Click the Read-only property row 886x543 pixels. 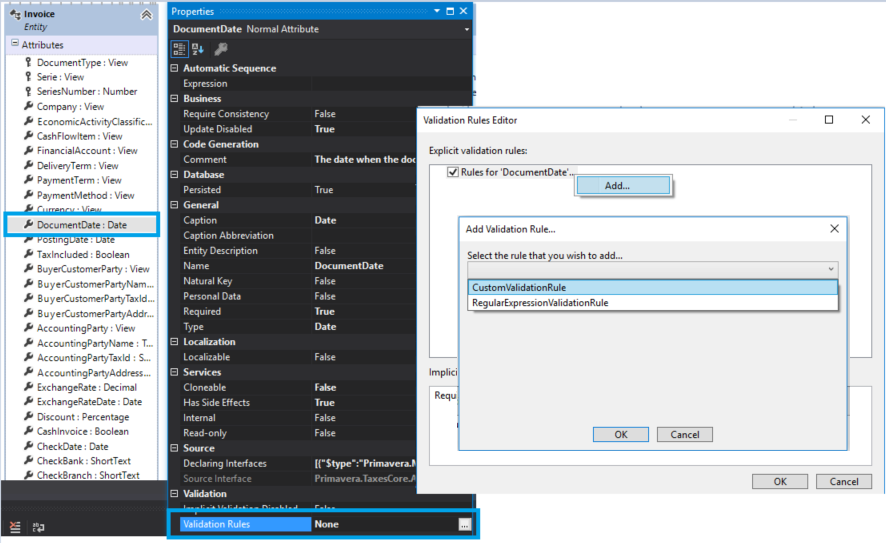(298, 433)
